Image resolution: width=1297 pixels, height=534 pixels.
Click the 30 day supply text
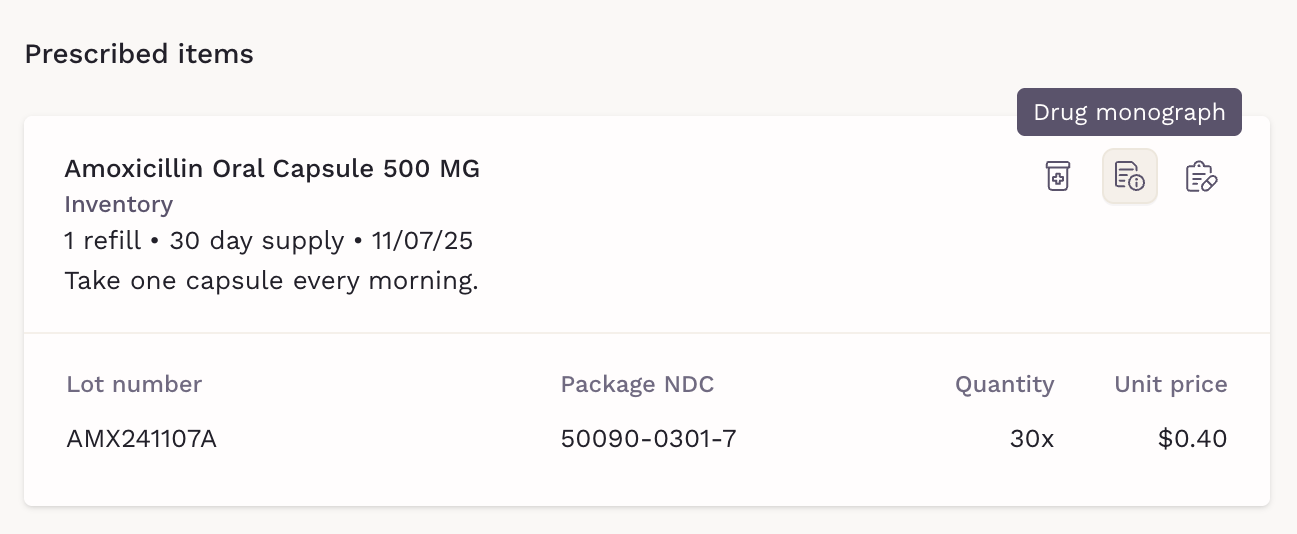[255, 241]
